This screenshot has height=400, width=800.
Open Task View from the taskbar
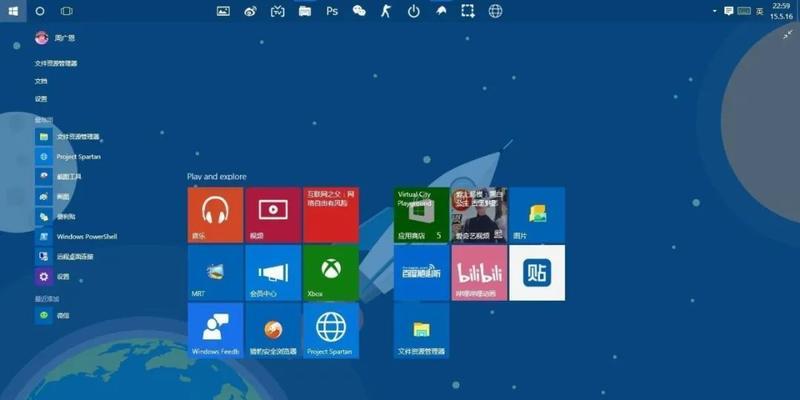pyautogui.click(x=66, y=11)
